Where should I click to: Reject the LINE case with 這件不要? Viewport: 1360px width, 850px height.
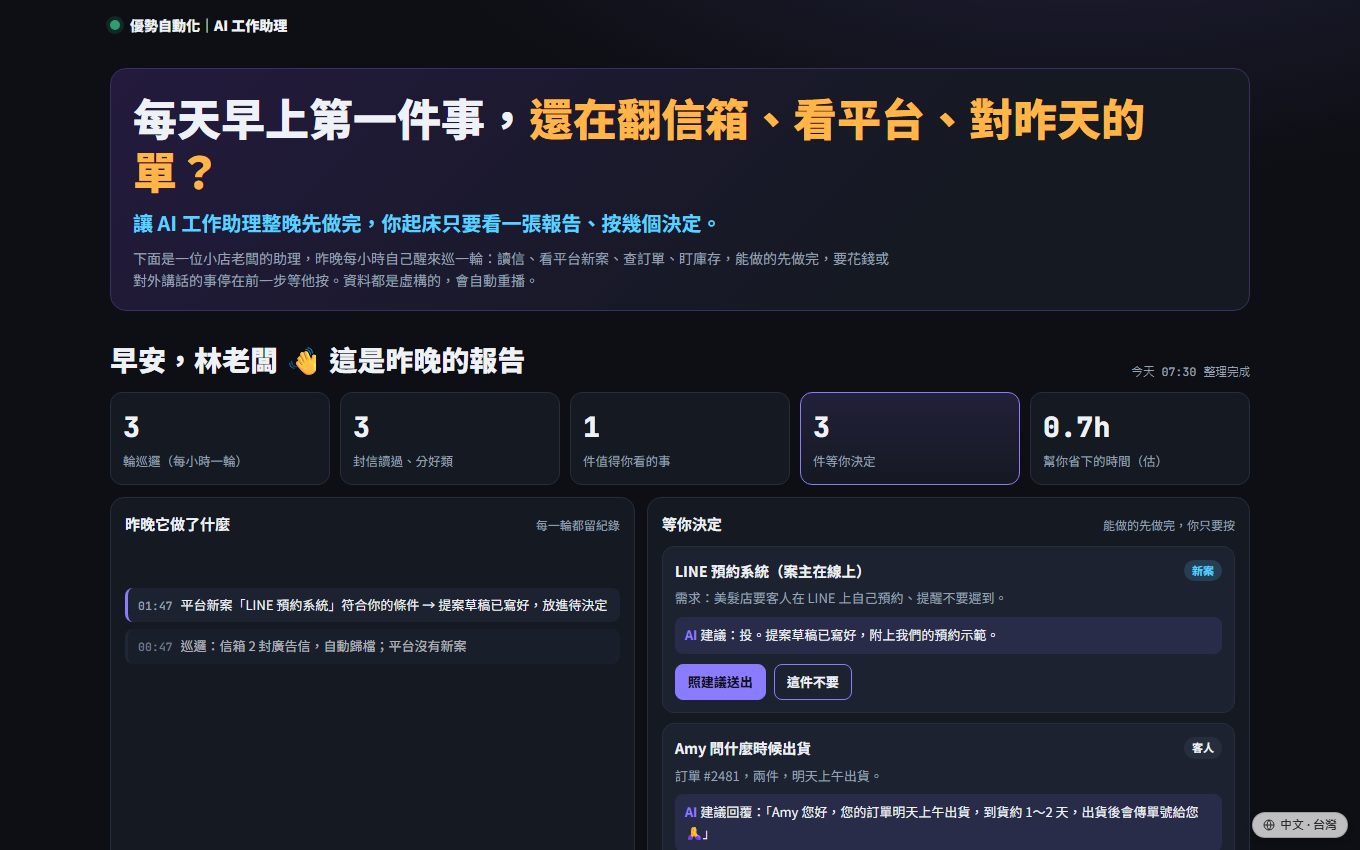(813, 682)
